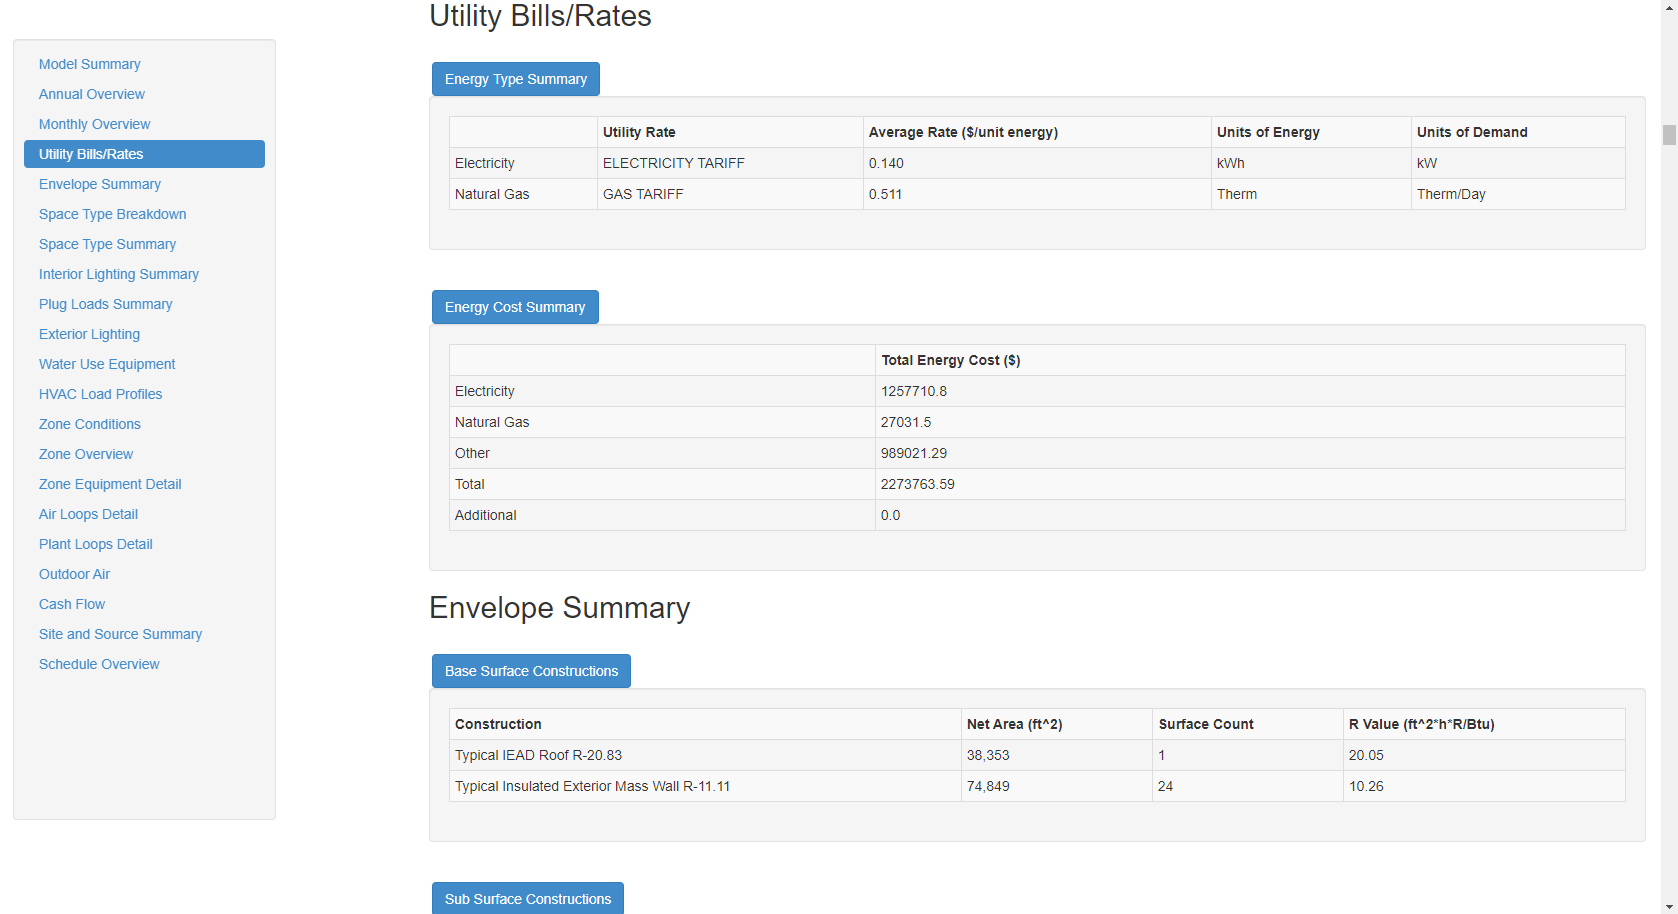This screenshot has width=1678, height=914.
Task: Open the Zone Conditions report
Action: pos(89,423)
